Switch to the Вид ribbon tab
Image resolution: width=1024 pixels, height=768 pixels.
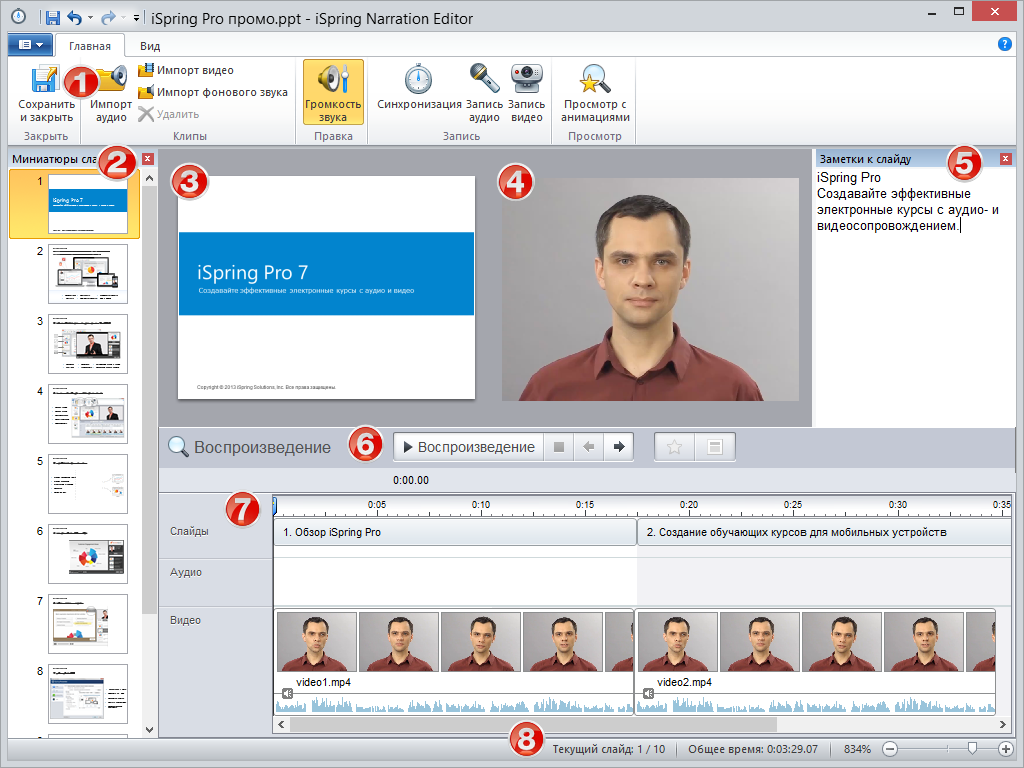[150, 46]
